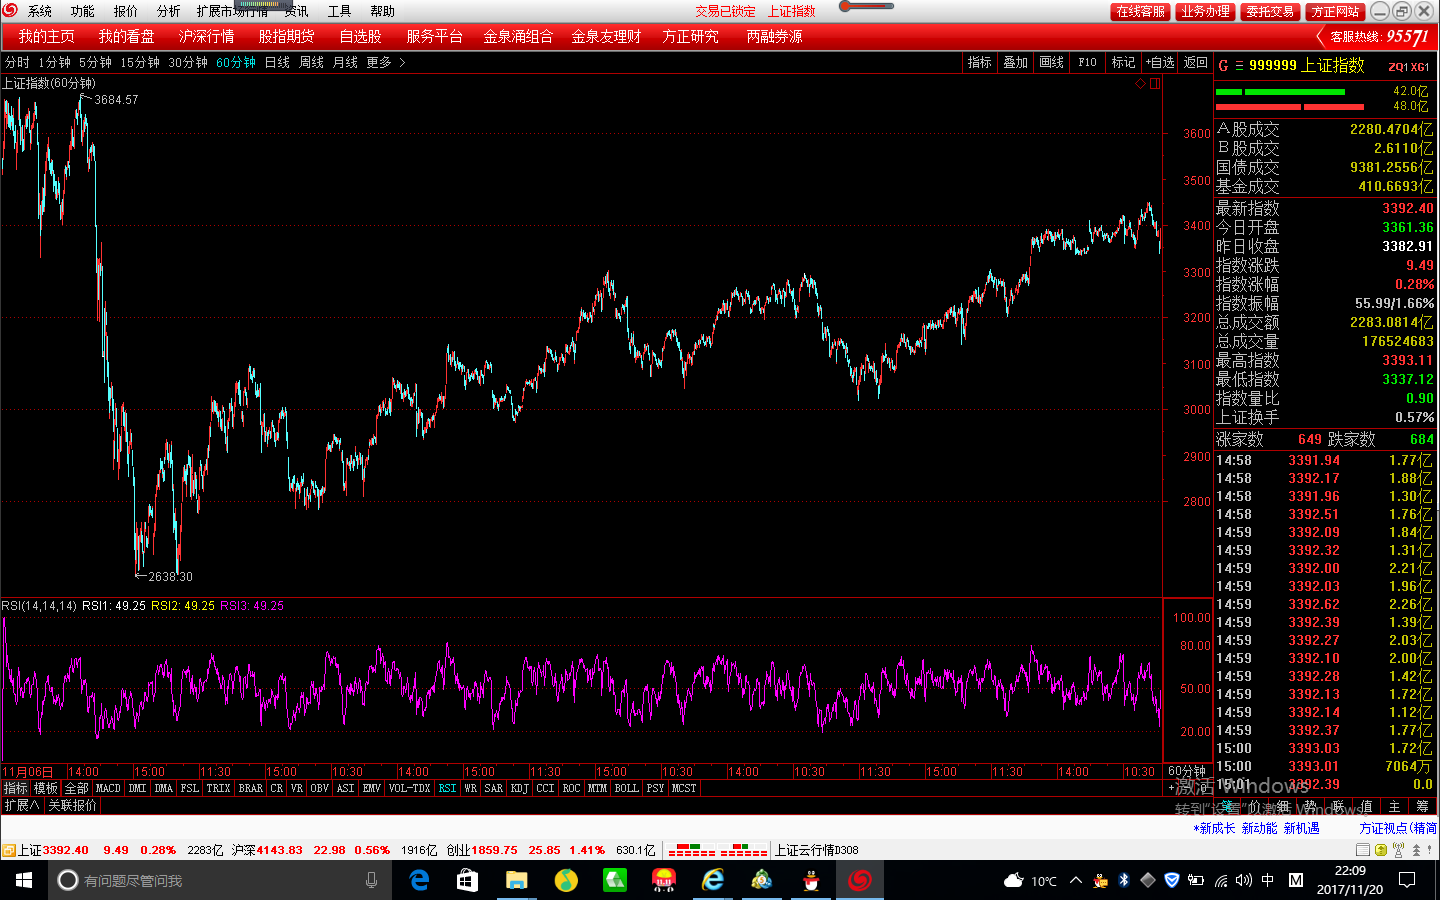The image size is (1440, 900).
Task: Open the 系统 menu
Action: [40, 11]
